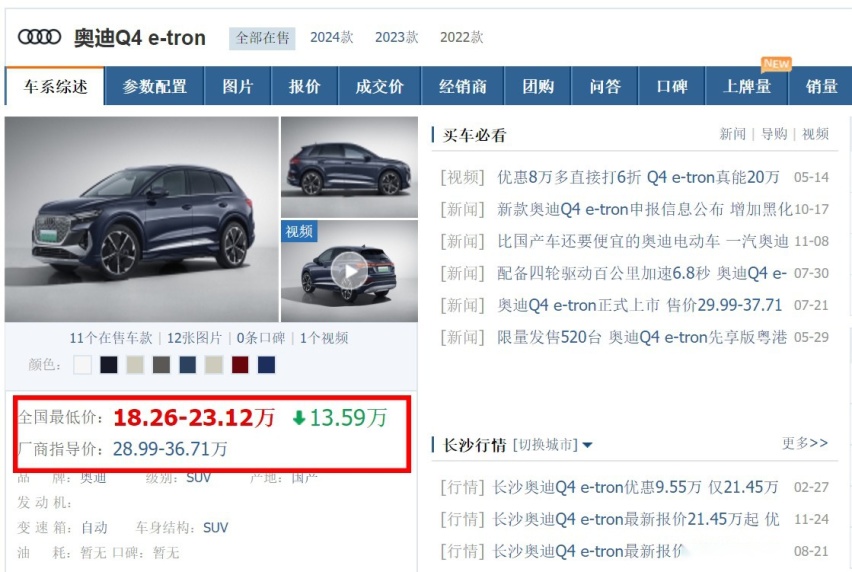Select the 2023款 model year
The width and height of the screenshot is (852, 572).
click(x=397, y=37)
